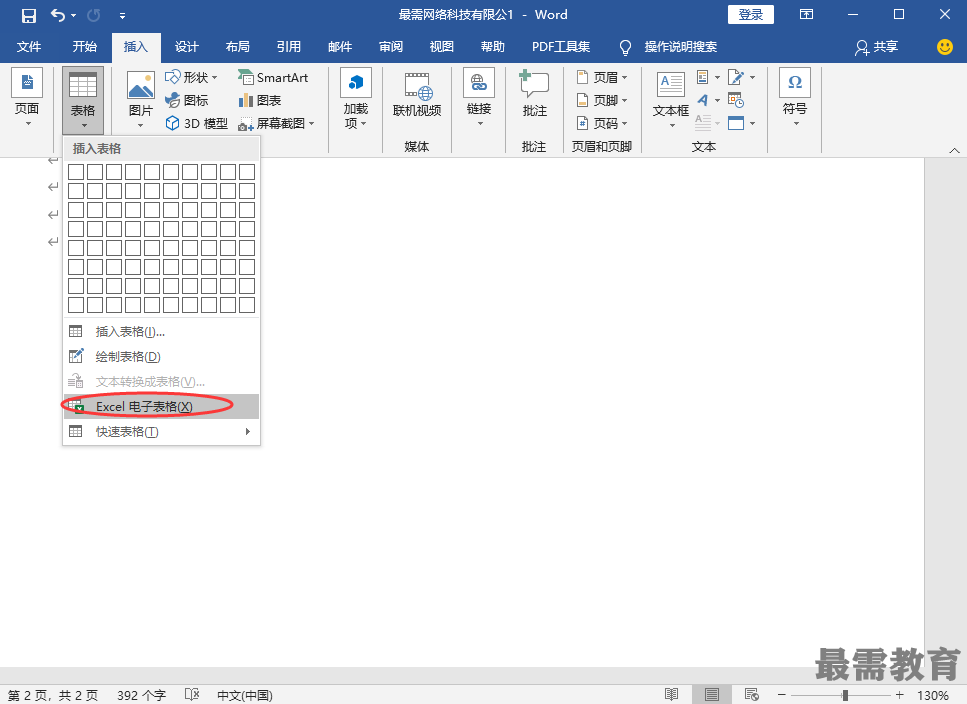Click the 共享 share button

tap(876, 47)
